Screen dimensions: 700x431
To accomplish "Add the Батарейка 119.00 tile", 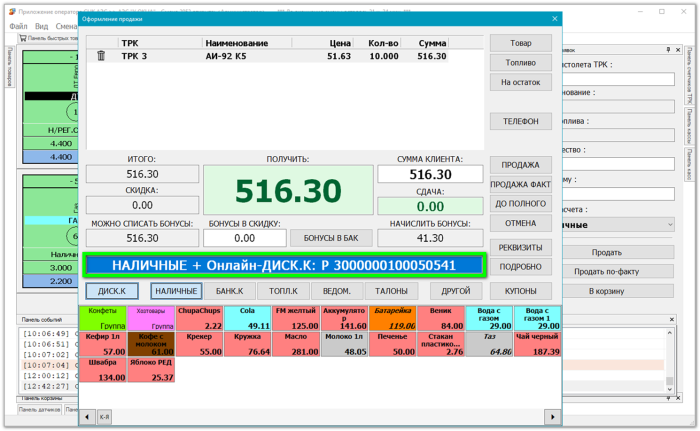I will [x=392, y=318].
